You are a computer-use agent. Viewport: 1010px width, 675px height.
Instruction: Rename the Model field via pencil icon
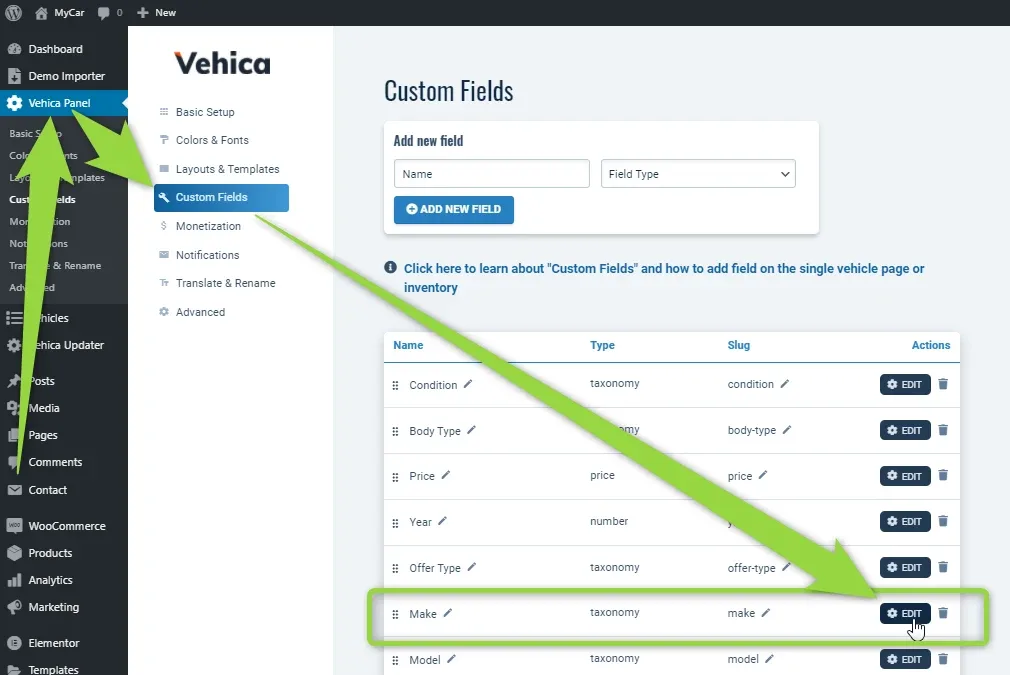pyautogui.click(x=452, y=658)
